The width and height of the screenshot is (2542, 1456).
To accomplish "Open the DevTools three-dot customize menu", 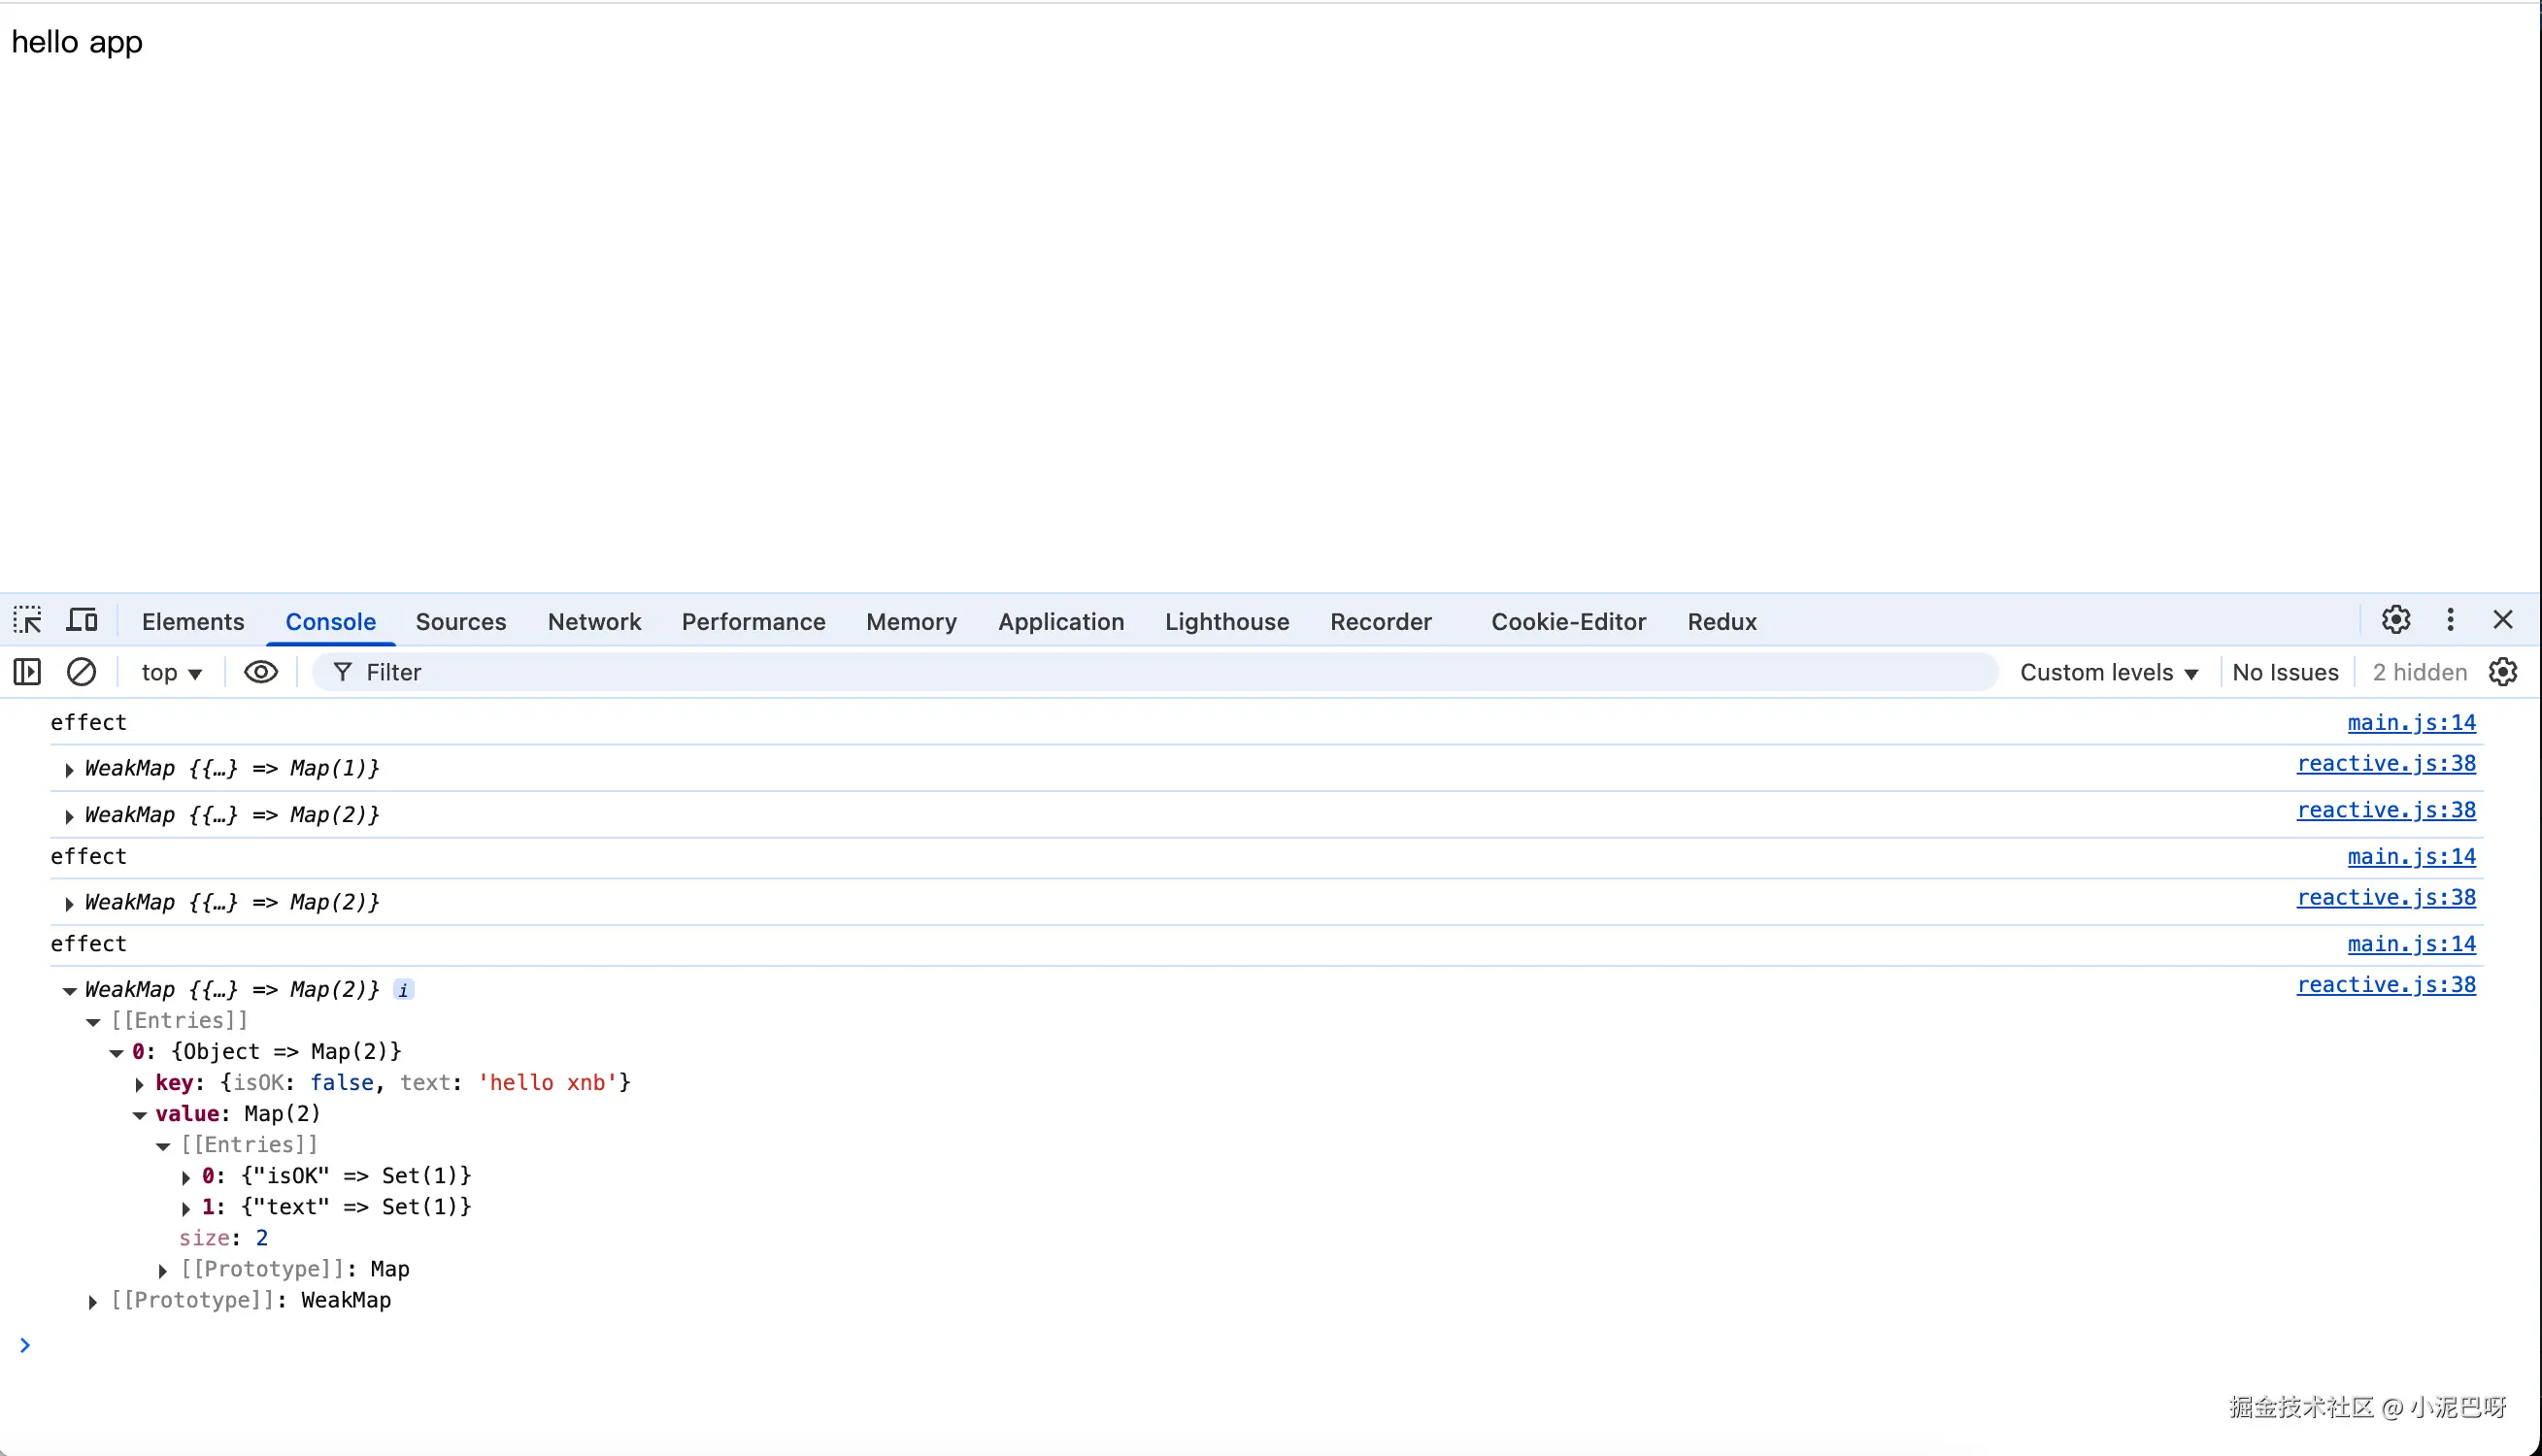I will click(x=2450, y=620).
